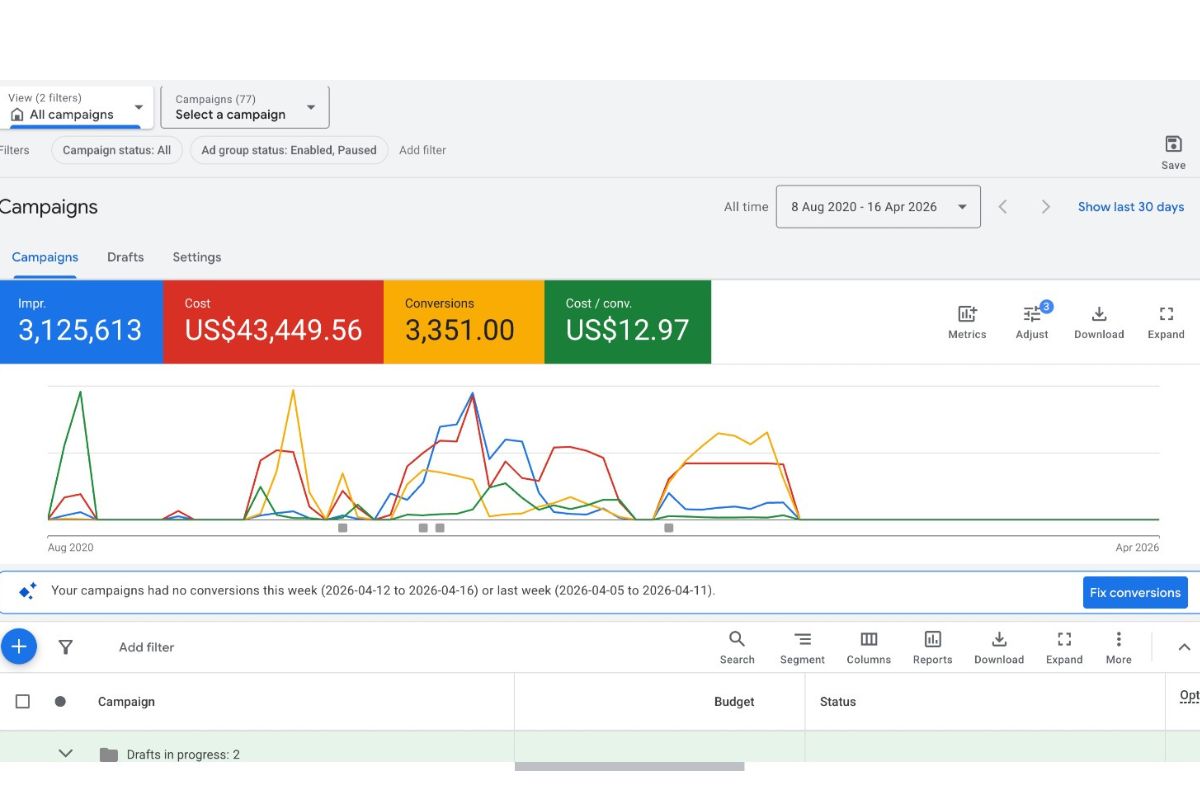Open the Select a campaign dropdown

pos(245,107)
